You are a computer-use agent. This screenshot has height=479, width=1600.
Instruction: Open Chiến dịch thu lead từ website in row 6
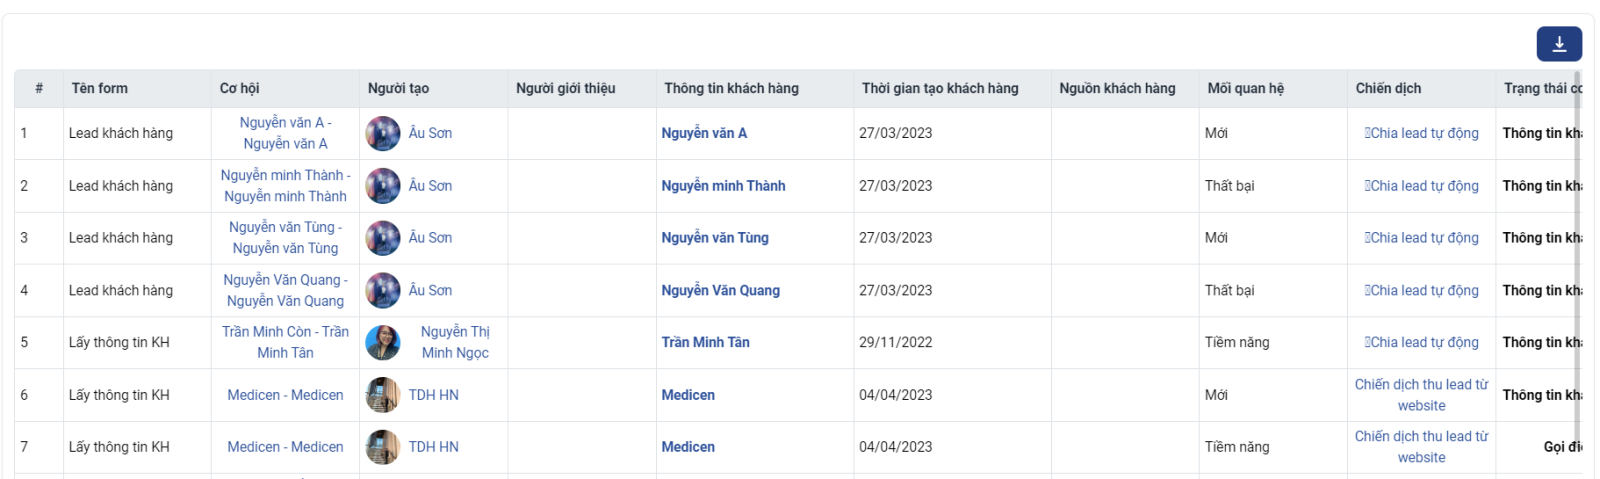pyautogui.click(x=1421, y=395)
